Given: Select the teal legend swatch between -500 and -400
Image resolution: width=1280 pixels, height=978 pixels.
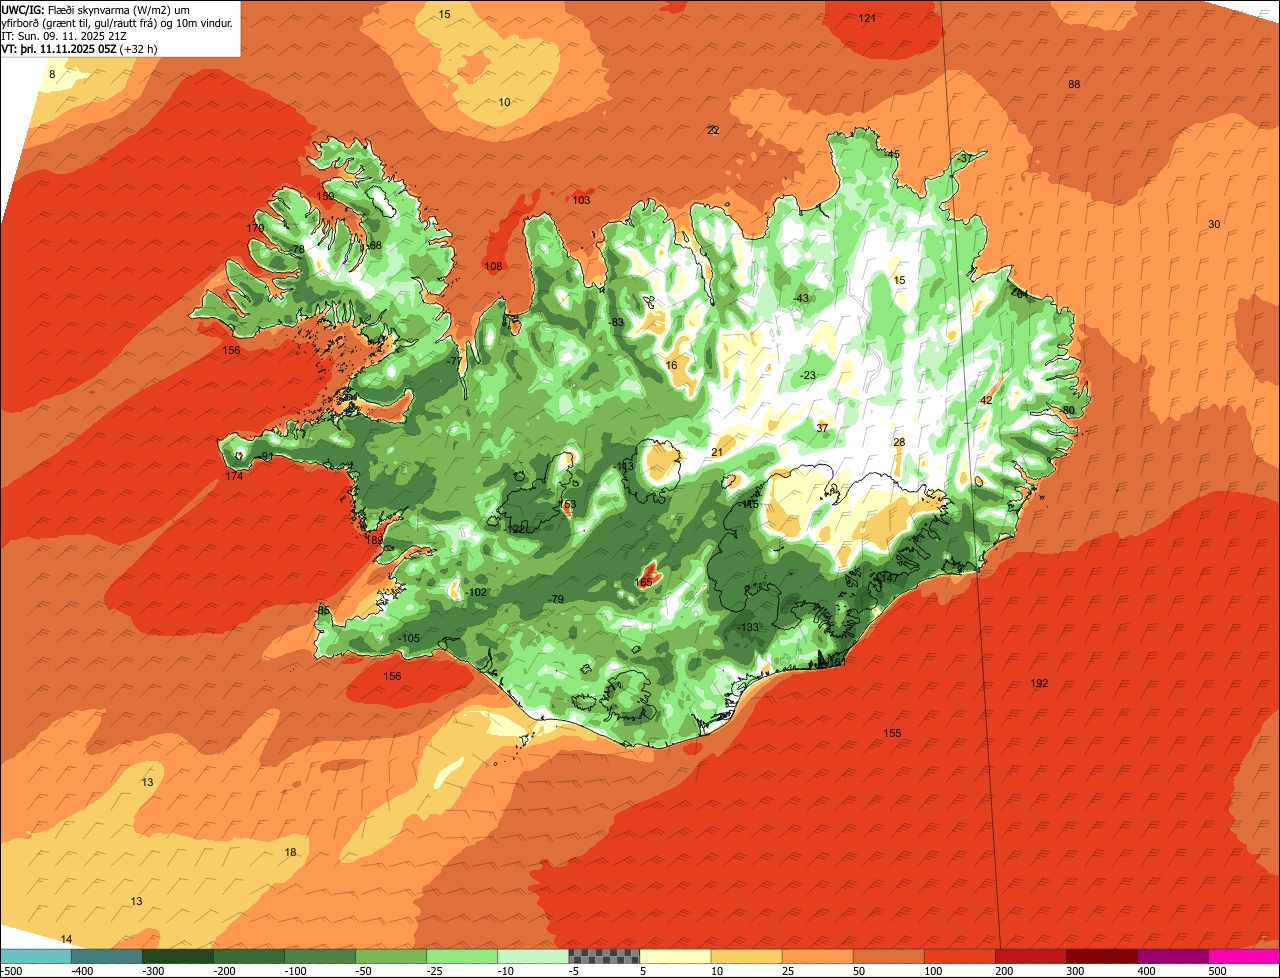Looking at the screenshot, I should tap(35, 956).
